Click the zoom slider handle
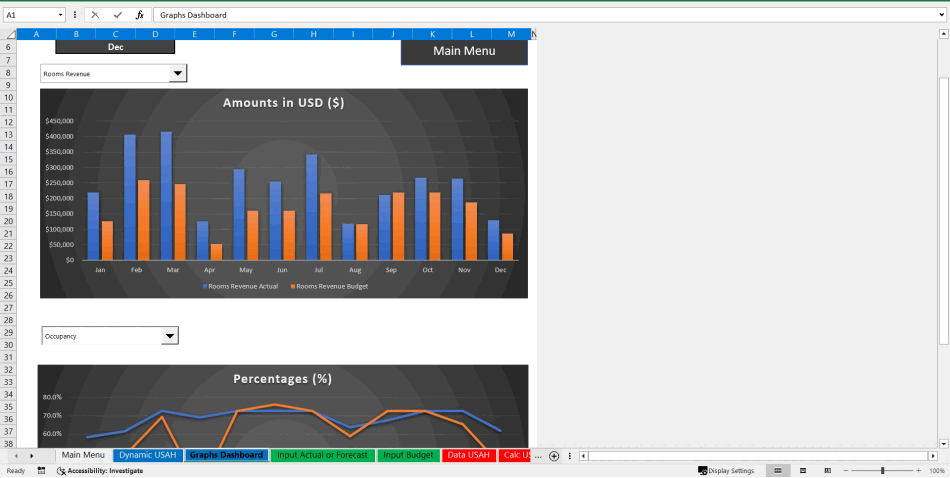Screen dimensions: 950x478 (883, 471)
